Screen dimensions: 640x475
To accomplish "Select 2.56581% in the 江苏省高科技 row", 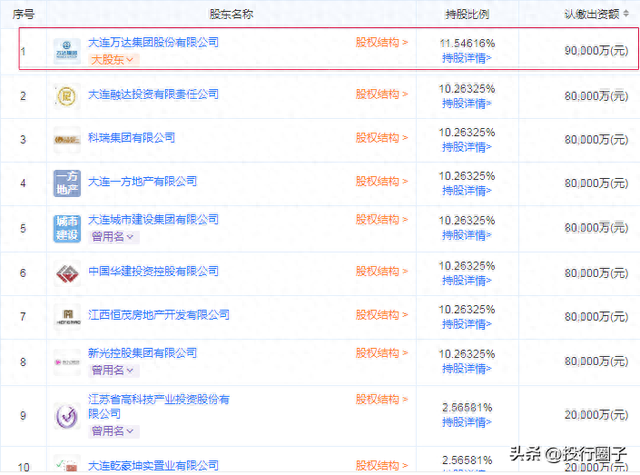I will (467, 408).
